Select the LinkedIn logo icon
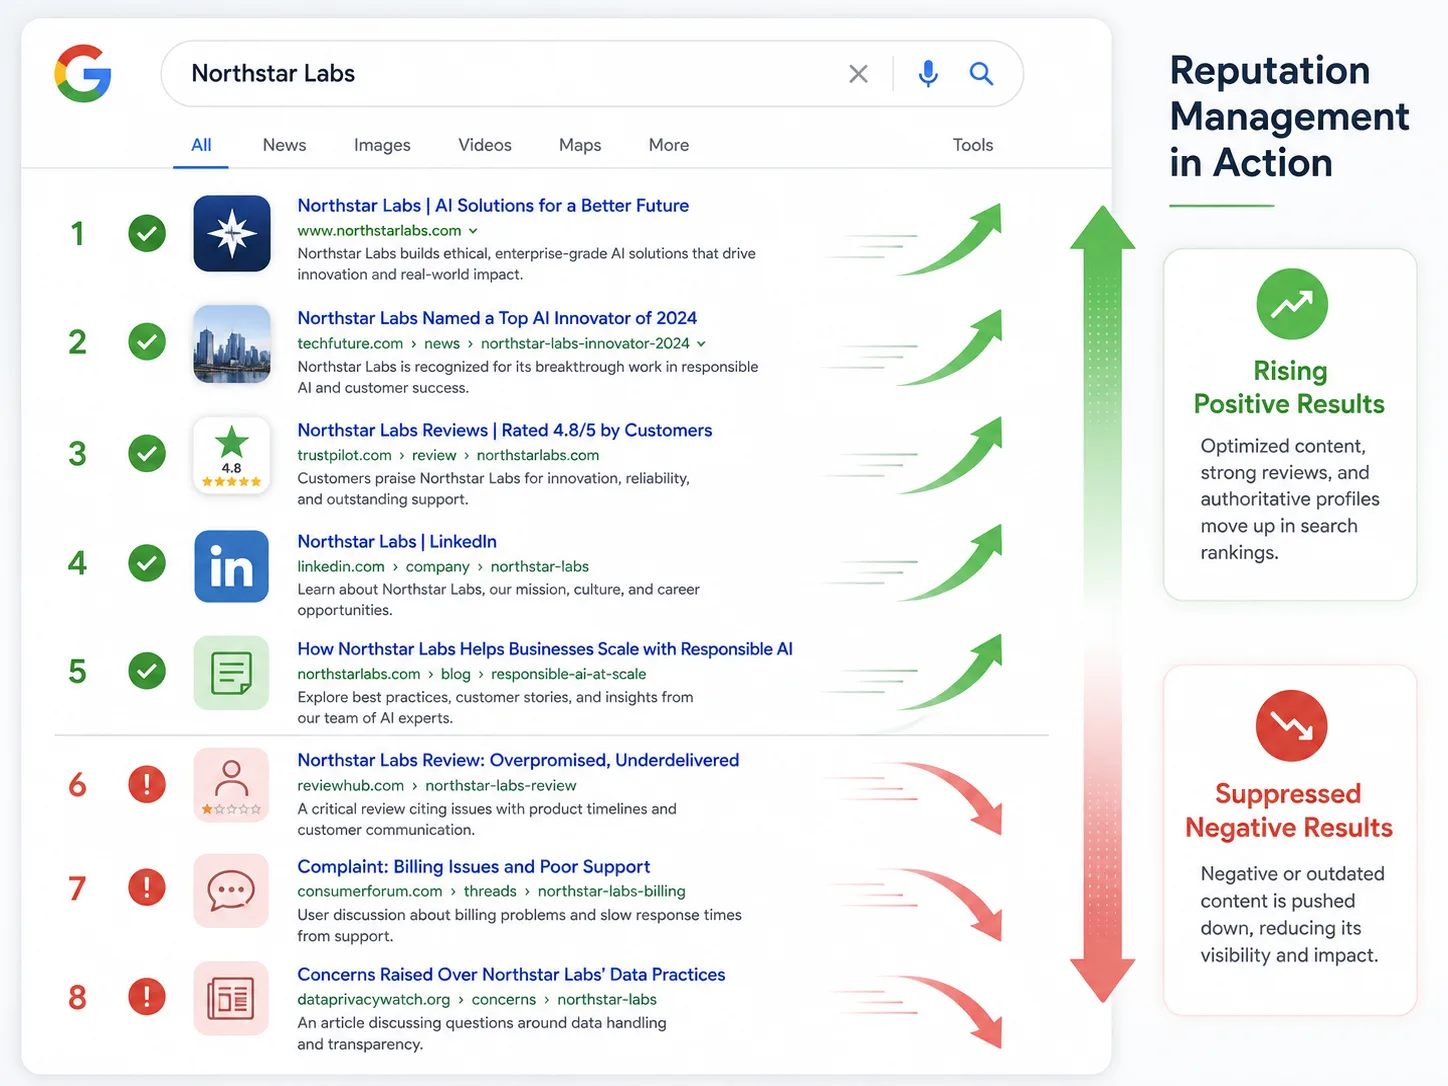The height and width of the screenshot is (1086, 1448). coord(232,566)
